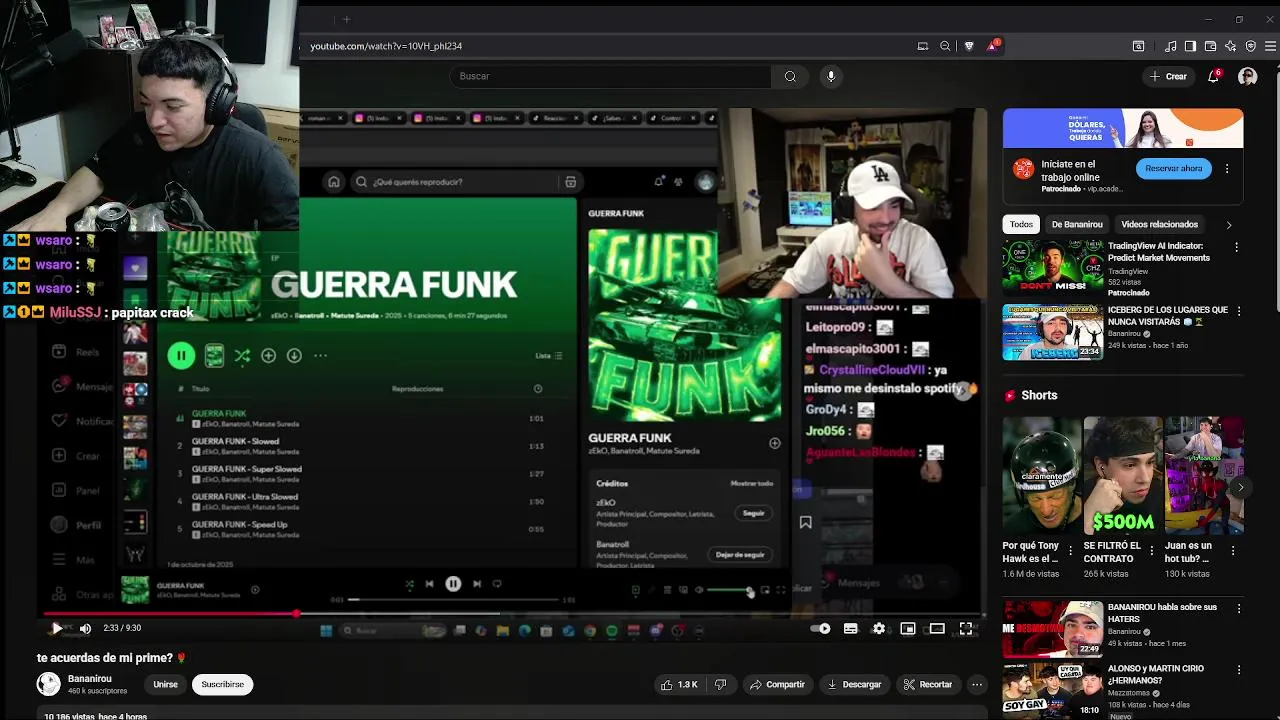The image size is (1280, 720).
Task: Click the Unirse button
Action: click(165, 684)
